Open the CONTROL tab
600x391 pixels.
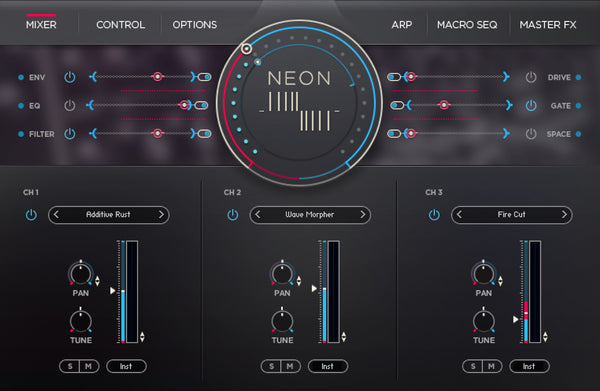point(121,25)
